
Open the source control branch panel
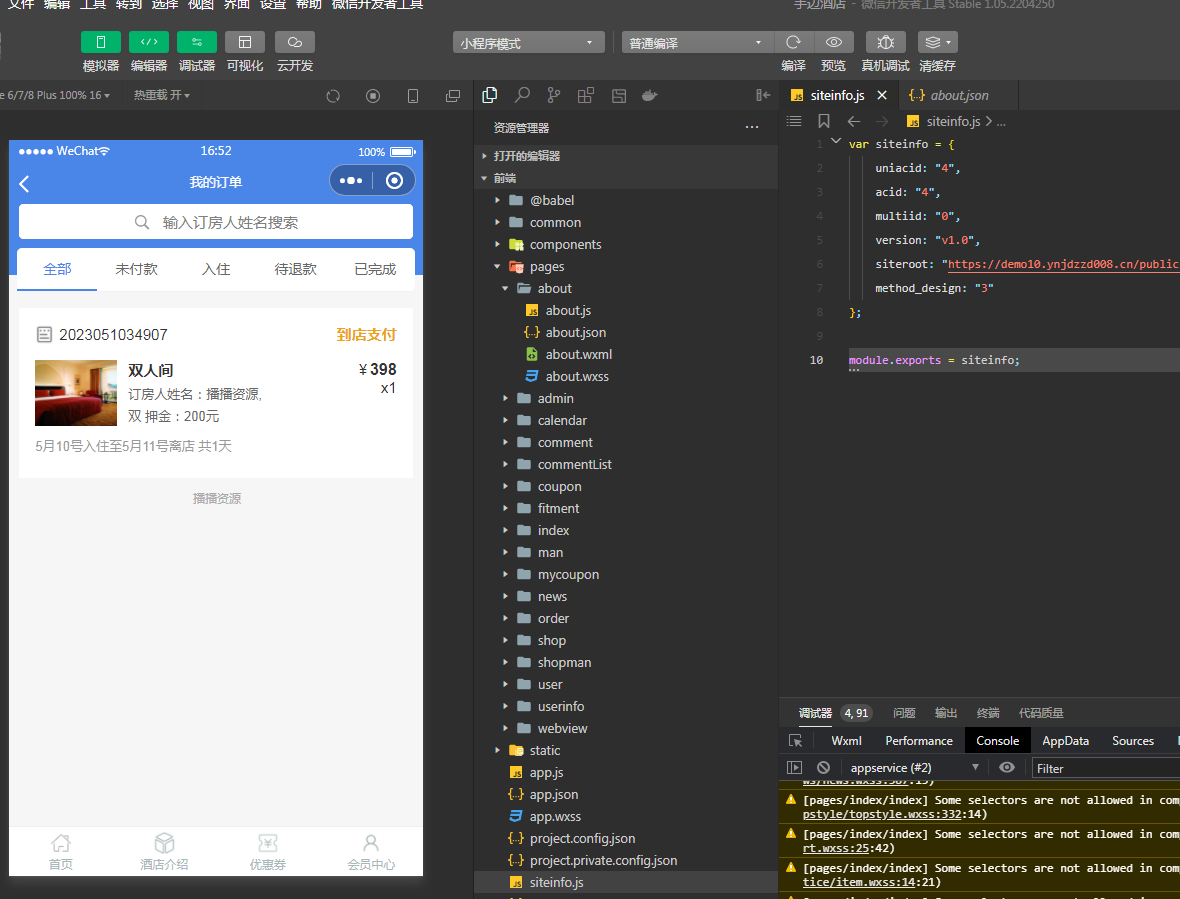click(x=553, y=95)
